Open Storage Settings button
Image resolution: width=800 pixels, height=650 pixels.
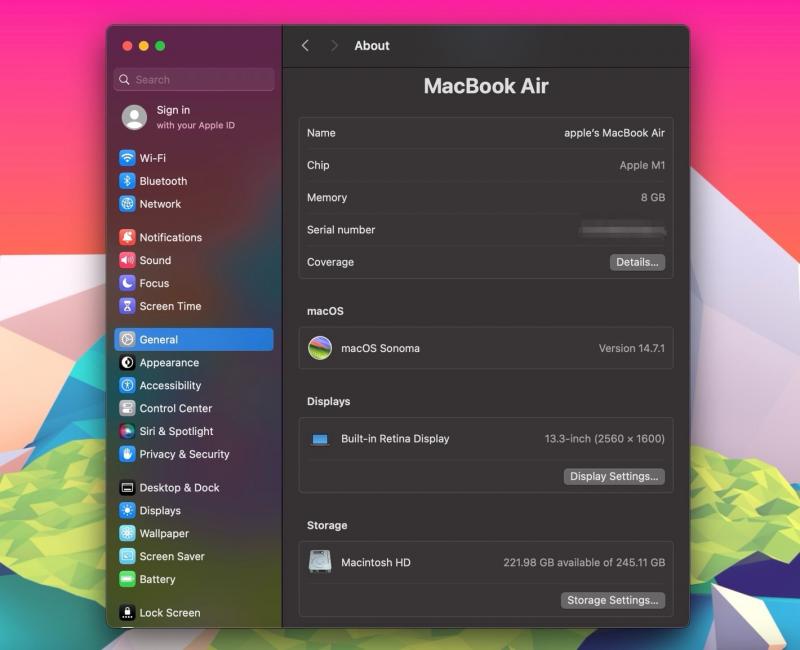tap(613, 600)
